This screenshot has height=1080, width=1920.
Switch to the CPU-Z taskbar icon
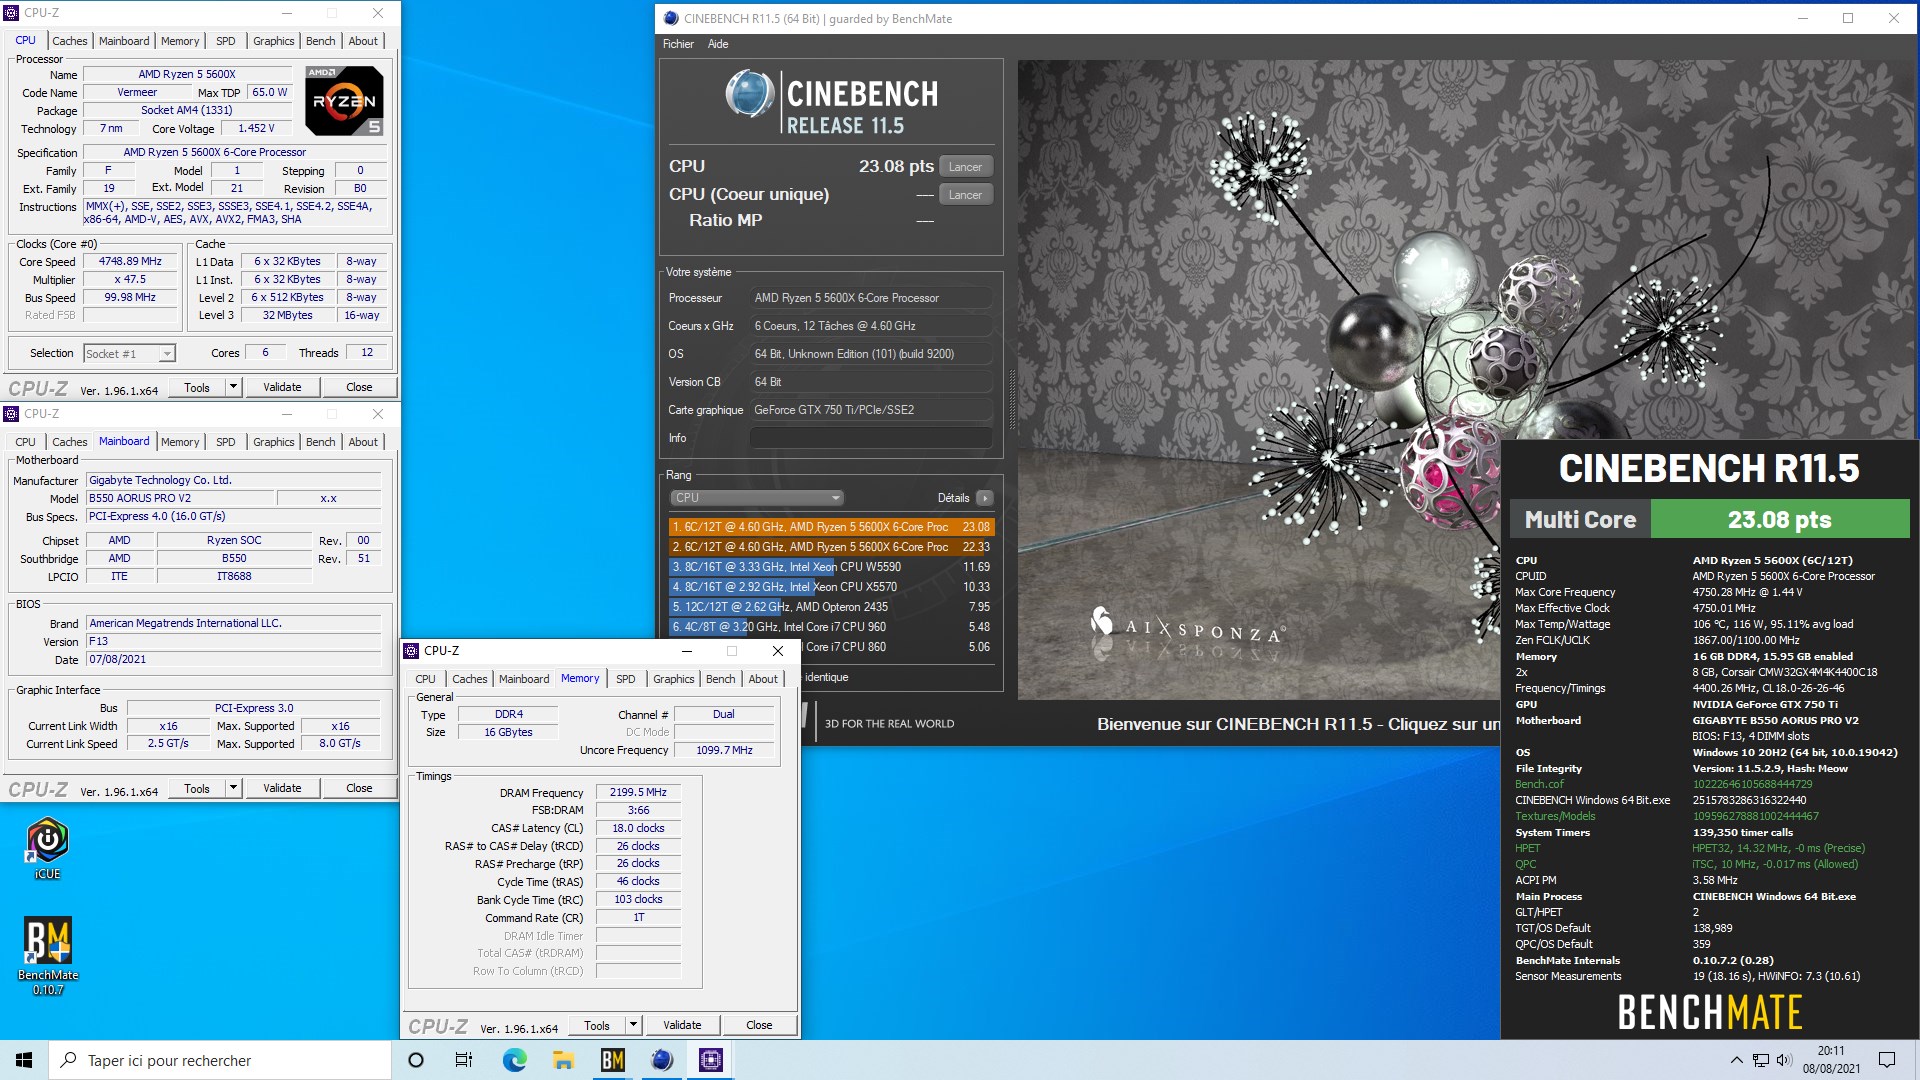tap(710, 1060)
